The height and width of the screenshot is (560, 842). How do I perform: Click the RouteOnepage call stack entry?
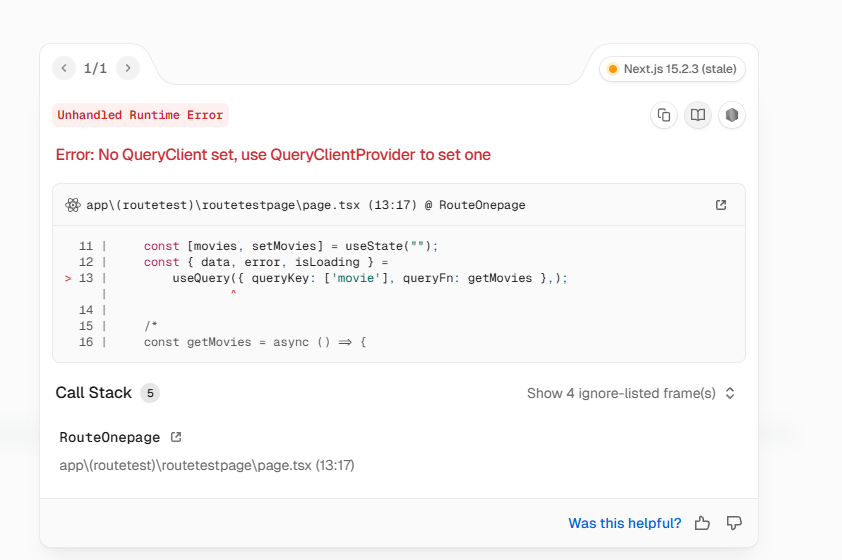pyautogui.click(x=110, y=437)
